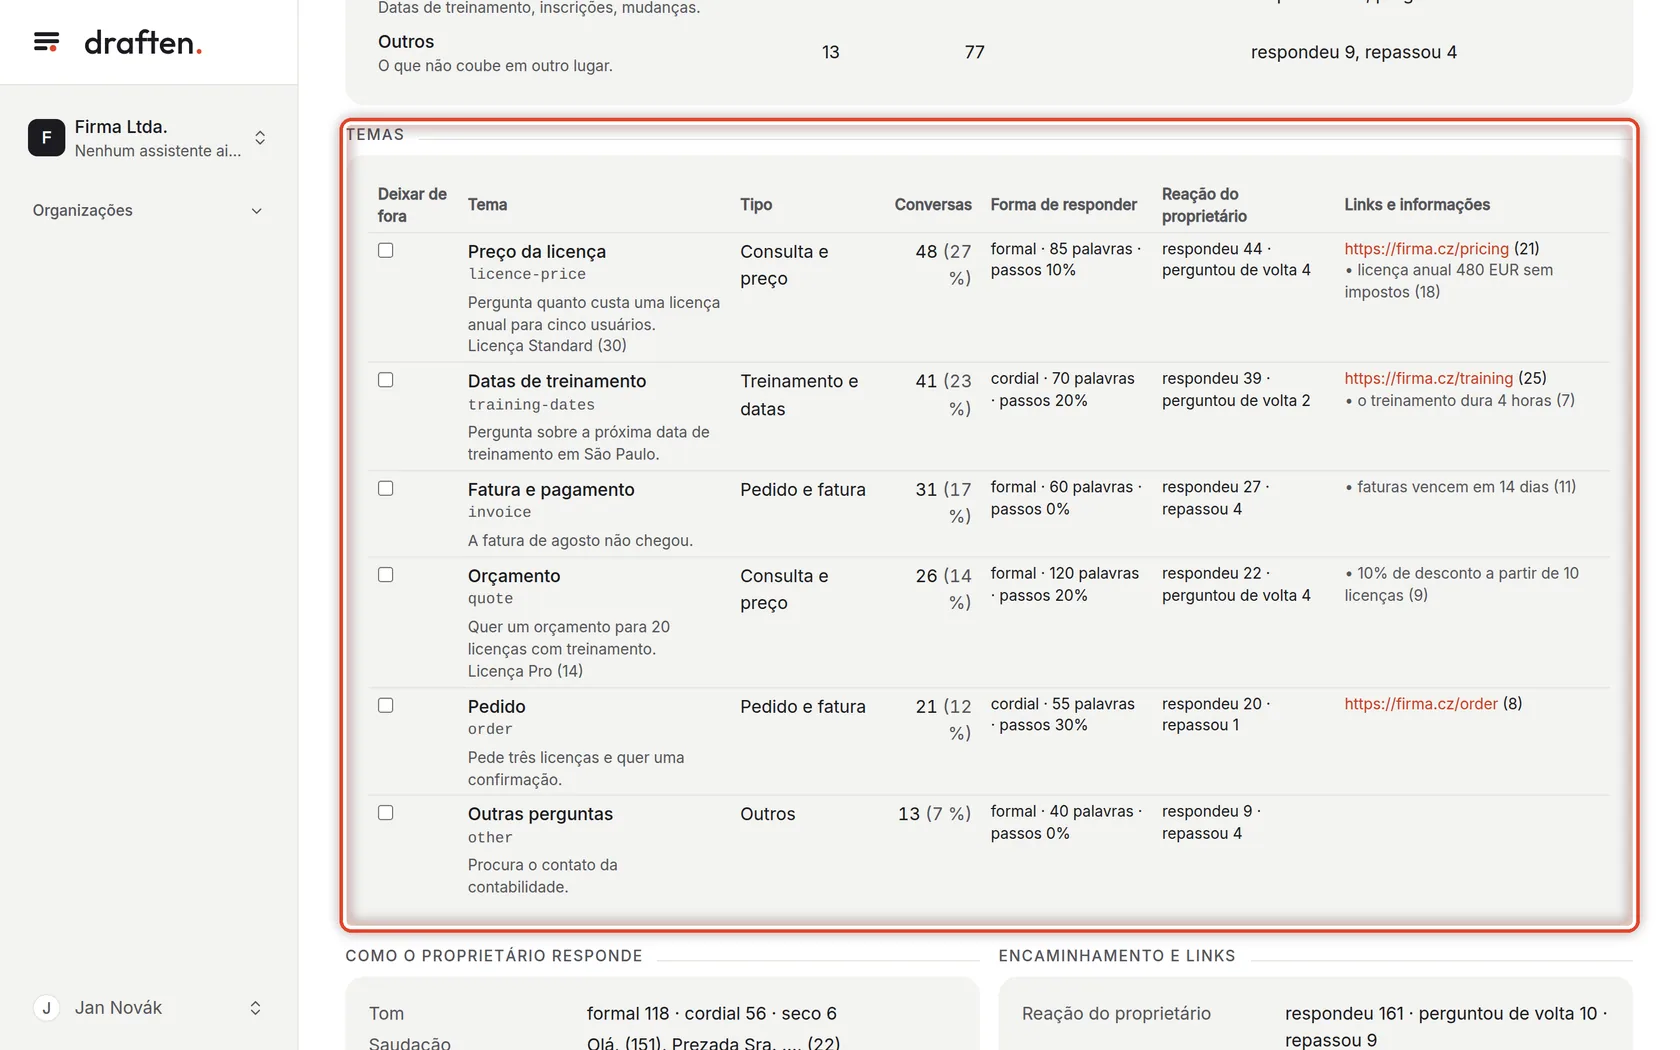
Task: Select the Fatura e pagamento theme title
Action: coord(551,490)
